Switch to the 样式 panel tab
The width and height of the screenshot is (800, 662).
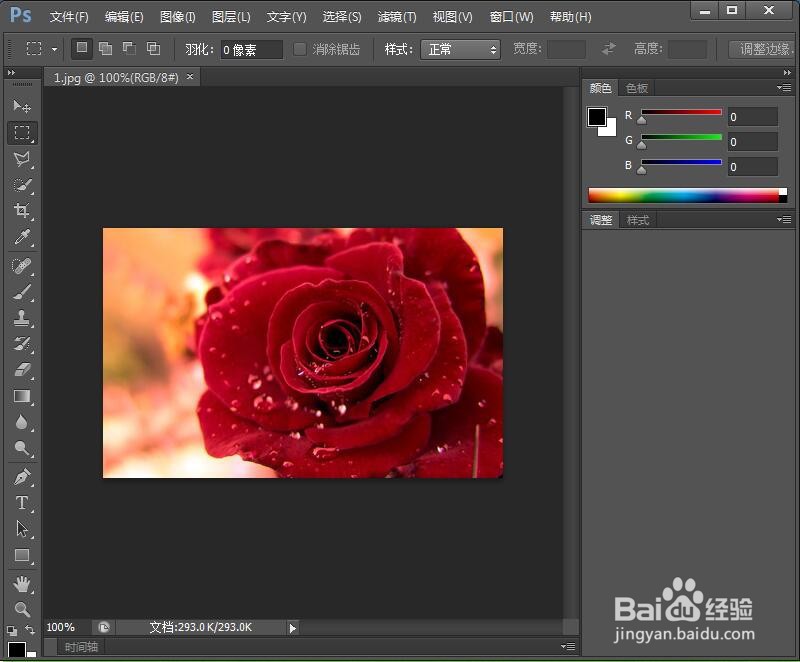[x=638, y=220]
